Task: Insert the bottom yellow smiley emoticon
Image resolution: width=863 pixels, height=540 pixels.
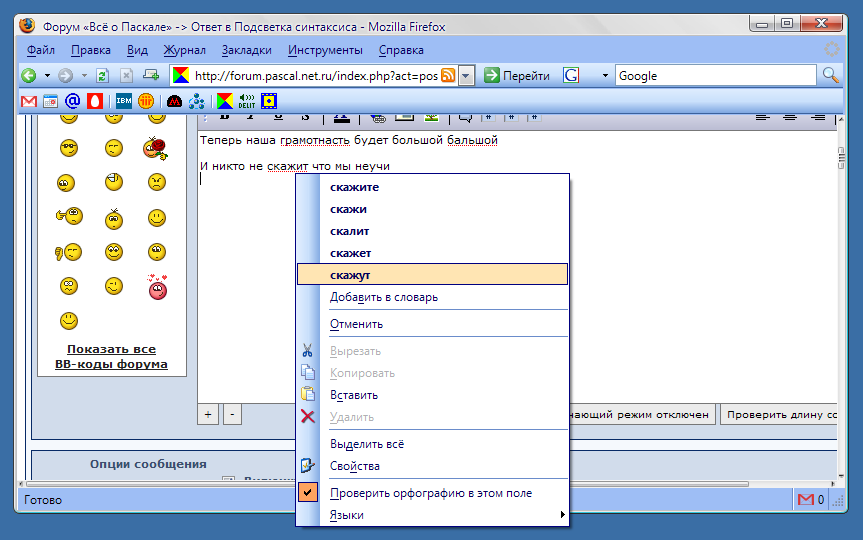Action: (68, 321)
